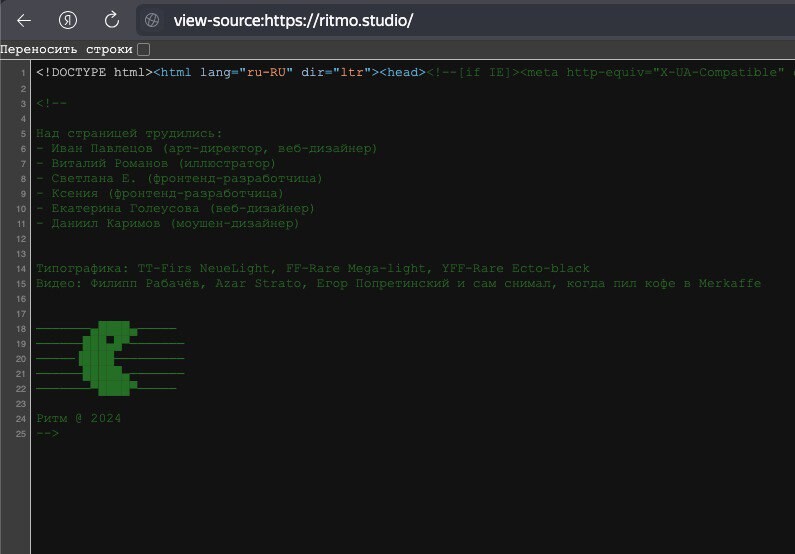795x554 pixels.
Task: Click the 'Даниил Каримов' credit line
Action: (167, 223)
